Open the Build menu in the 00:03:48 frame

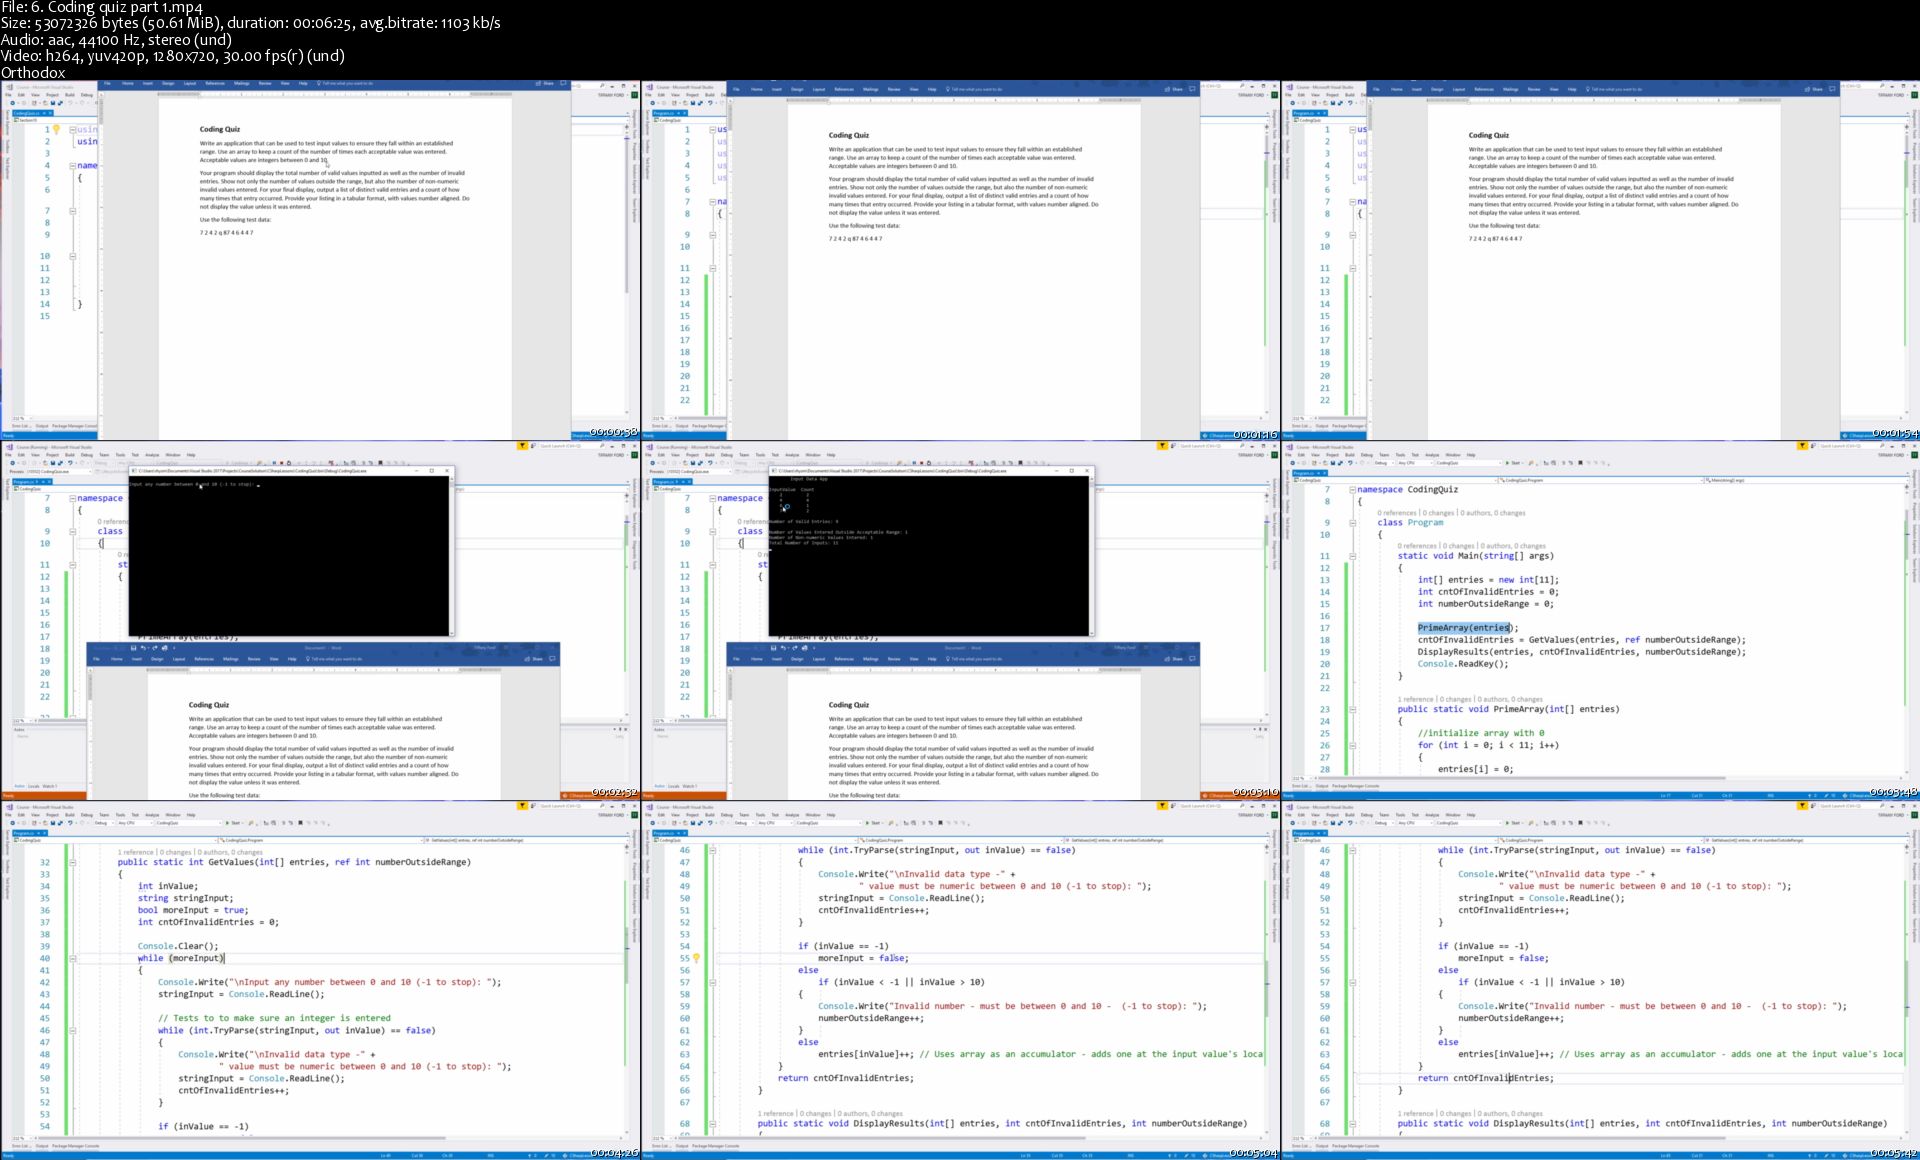point(1350,454)
